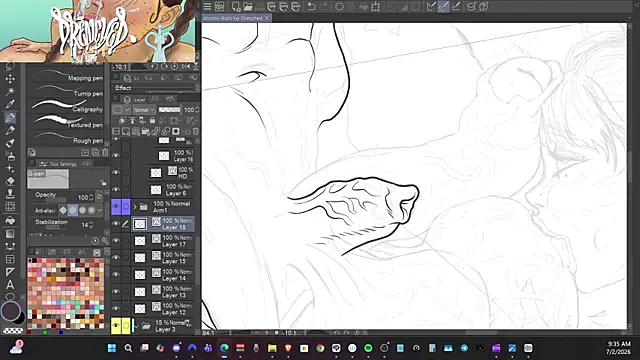Hide Layer 13 with the eye icon
The image size is (640, 360).
[x=116, y=292]
